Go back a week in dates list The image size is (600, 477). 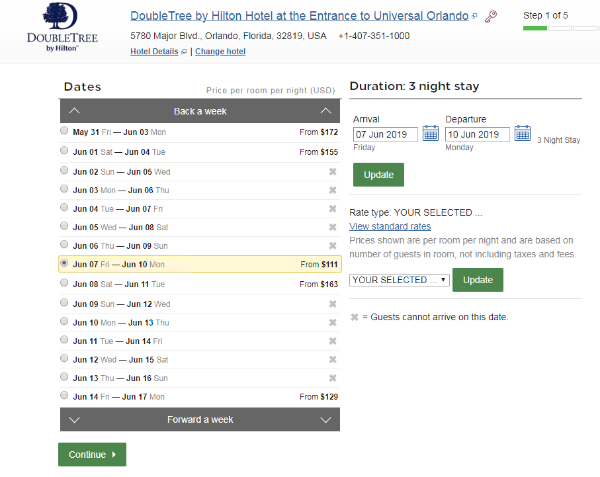coord(200,111)
